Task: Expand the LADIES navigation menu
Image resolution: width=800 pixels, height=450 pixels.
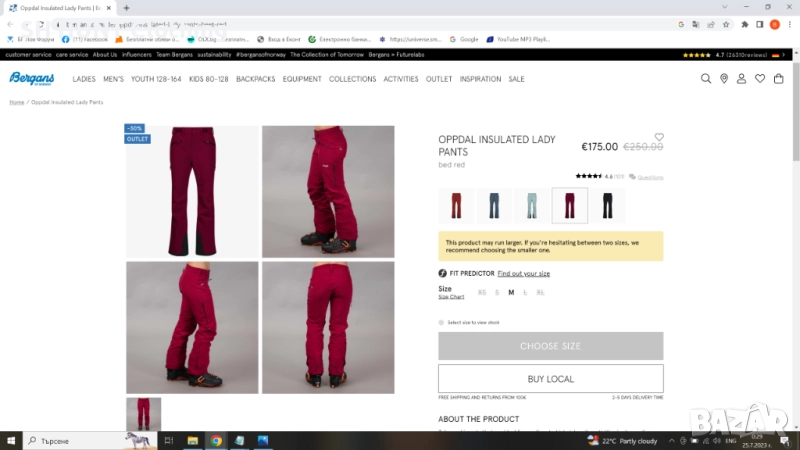Action: 84,79
